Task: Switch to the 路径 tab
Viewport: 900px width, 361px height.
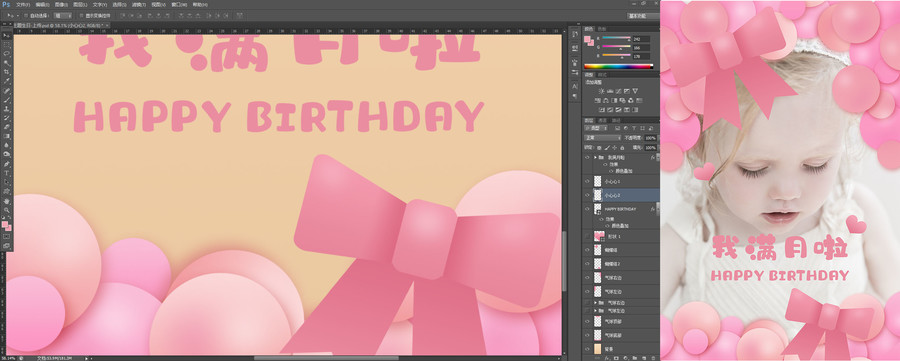Action: point(616,121)
